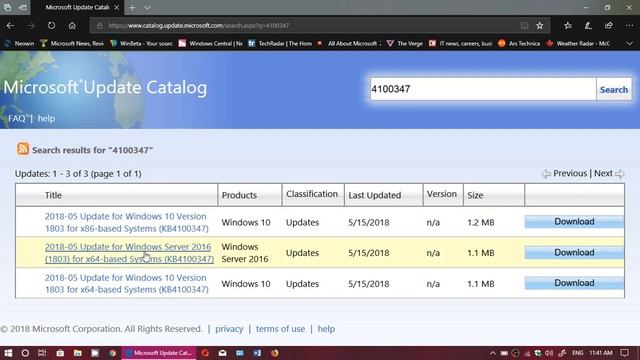Open Action Center notifications icon
Image resolution: width=640 pixels, height=360 pixels.
(624, 353)
